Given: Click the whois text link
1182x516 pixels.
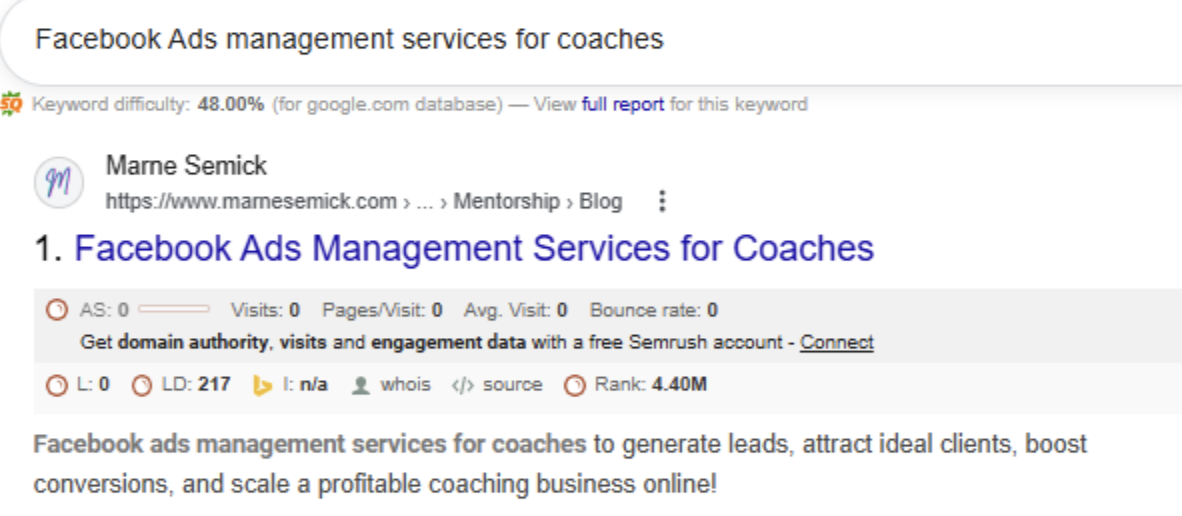Looking at the screenshot, I should click(405, 385).
